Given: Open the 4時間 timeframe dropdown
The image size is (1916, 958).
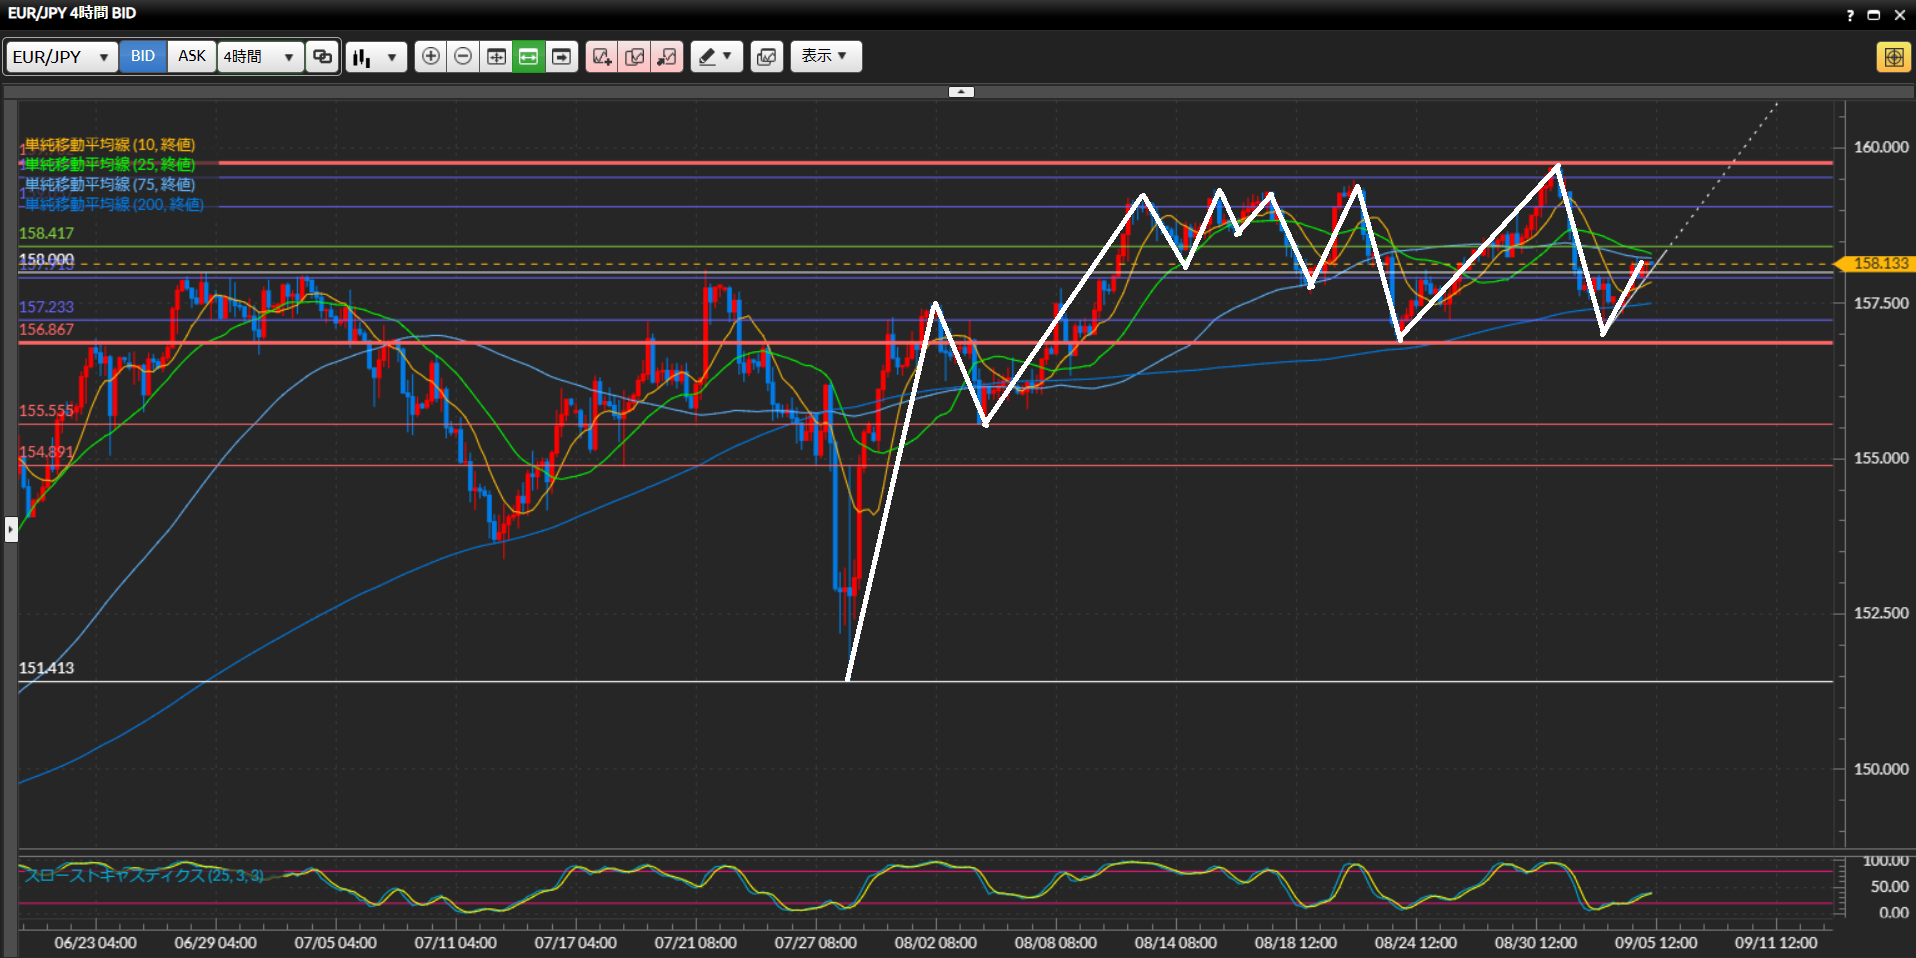Looking at the screenshot, I should click(259, 57).
